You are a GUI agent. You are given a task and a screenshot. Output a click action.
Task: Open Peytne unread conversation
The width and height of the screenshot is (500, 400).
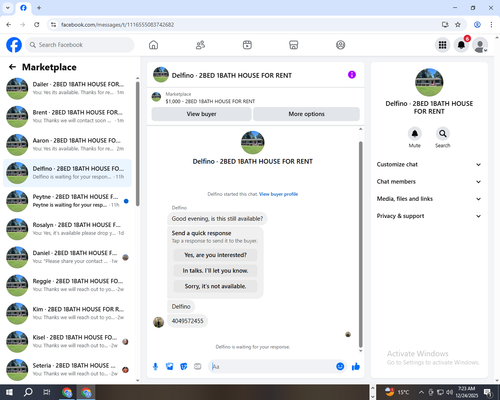point(67,201)
